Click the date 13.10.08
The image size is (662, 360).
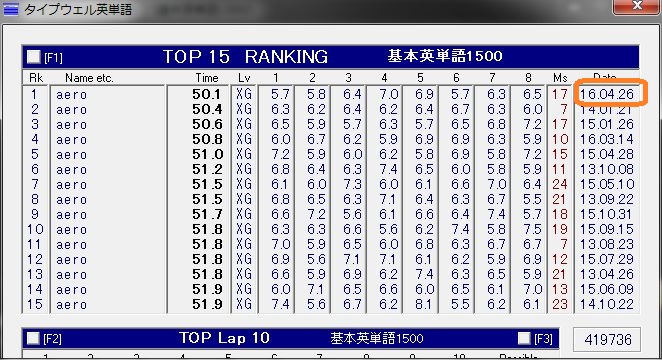[607, 169]
